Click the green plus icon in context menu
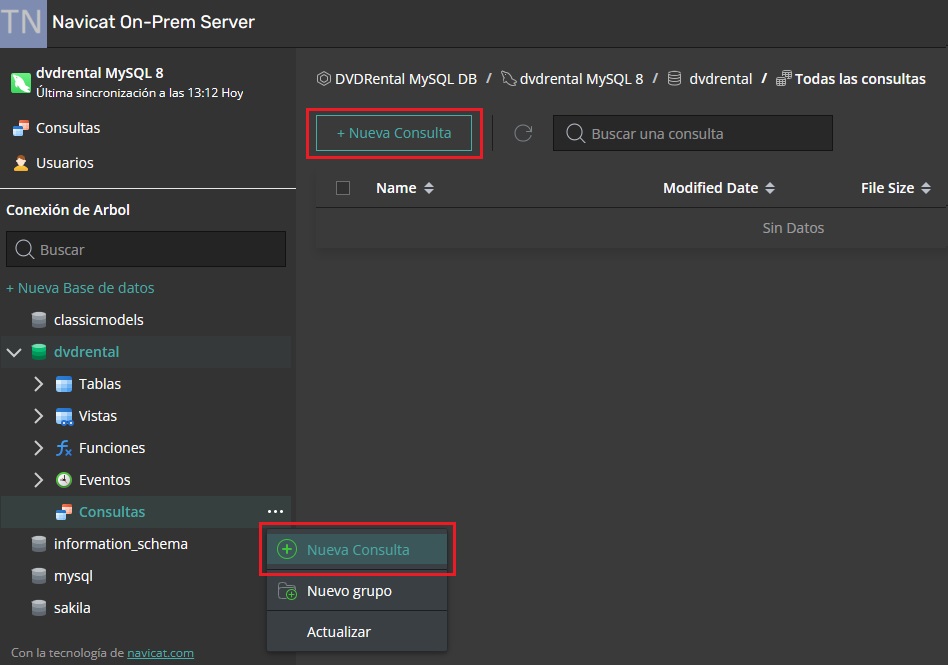The width and height of the screenshot is (948, 665). tap(287, 550)
